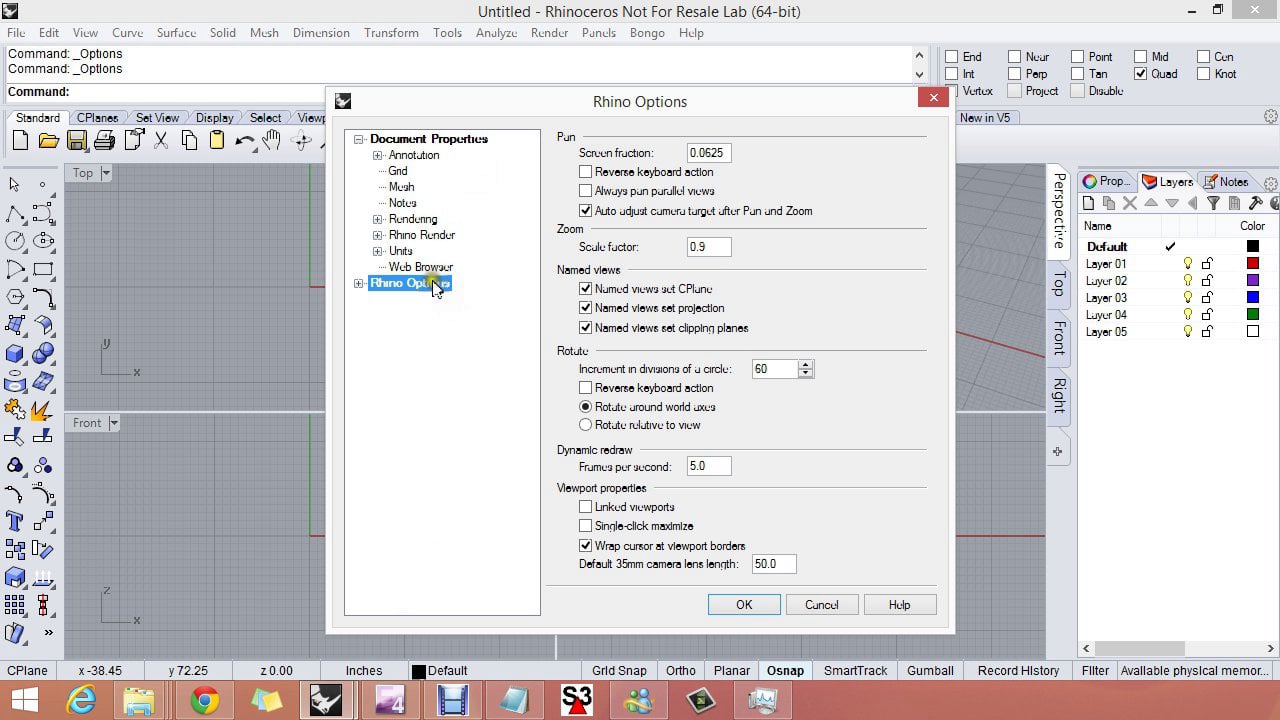Click the Cut scissors icon
1280x720 pixels.
pyautogui.click(x=161, y=141)
